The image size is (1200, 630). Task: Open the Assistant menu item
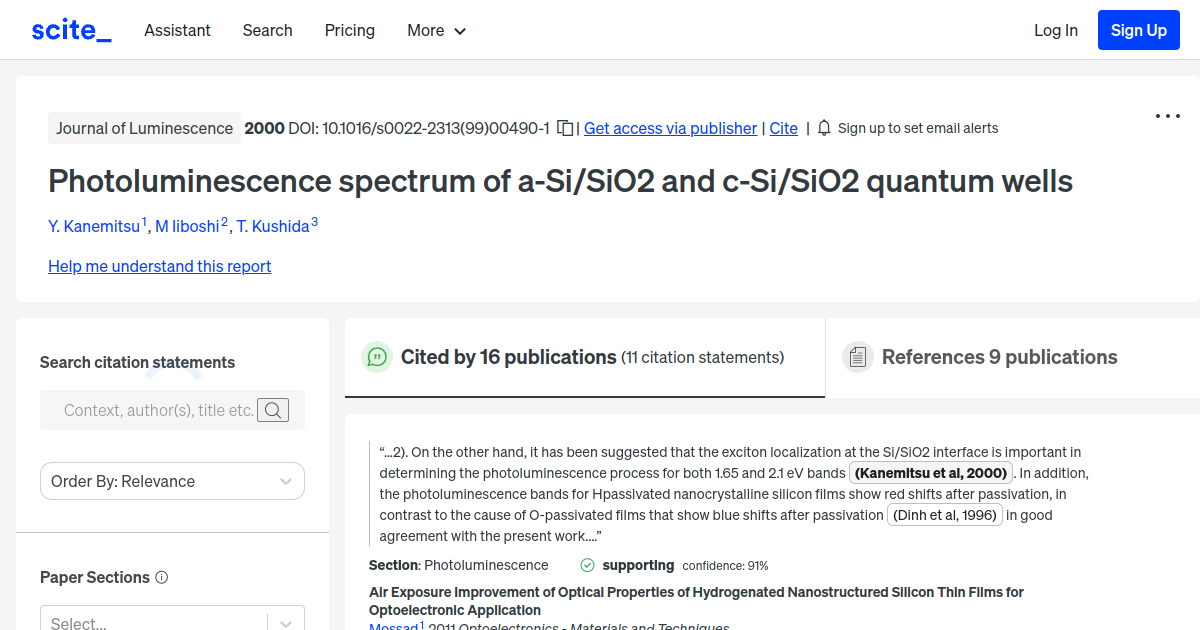(x=177, y=30)
